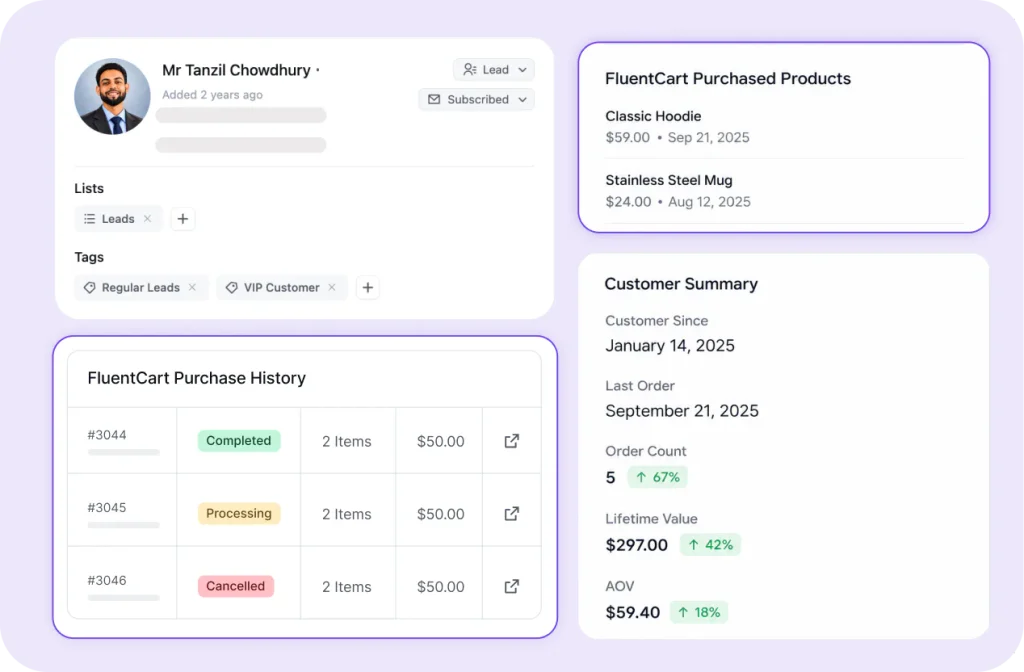Add contact to a new list
The image size is (1024, 672).
(183, 219)
